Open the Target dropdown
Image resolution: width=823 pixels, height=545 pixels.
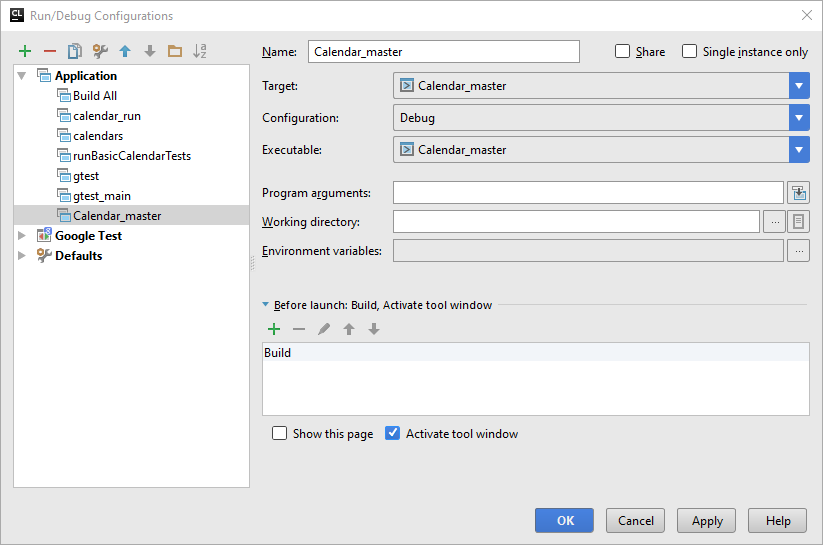pyautogui.click(x=798, y=86)
